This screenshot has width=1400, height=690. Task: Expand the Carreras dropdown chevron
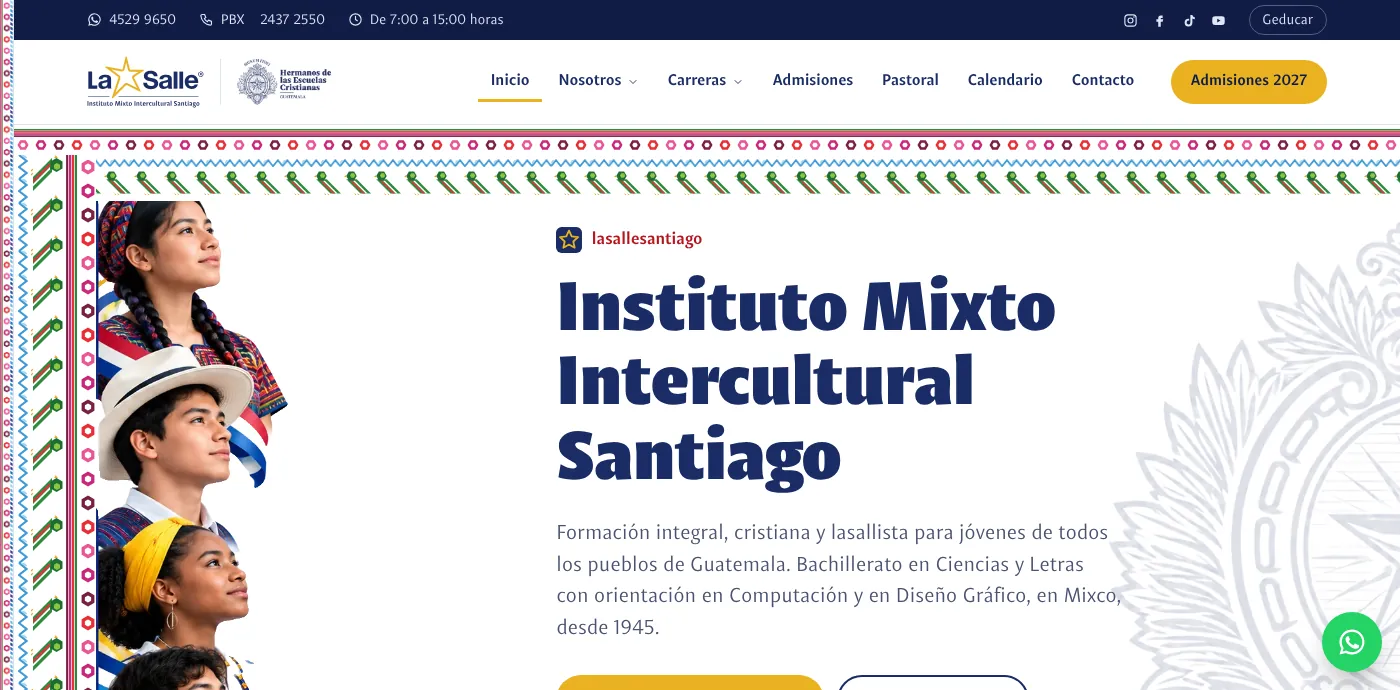click(x=738, y=81)
